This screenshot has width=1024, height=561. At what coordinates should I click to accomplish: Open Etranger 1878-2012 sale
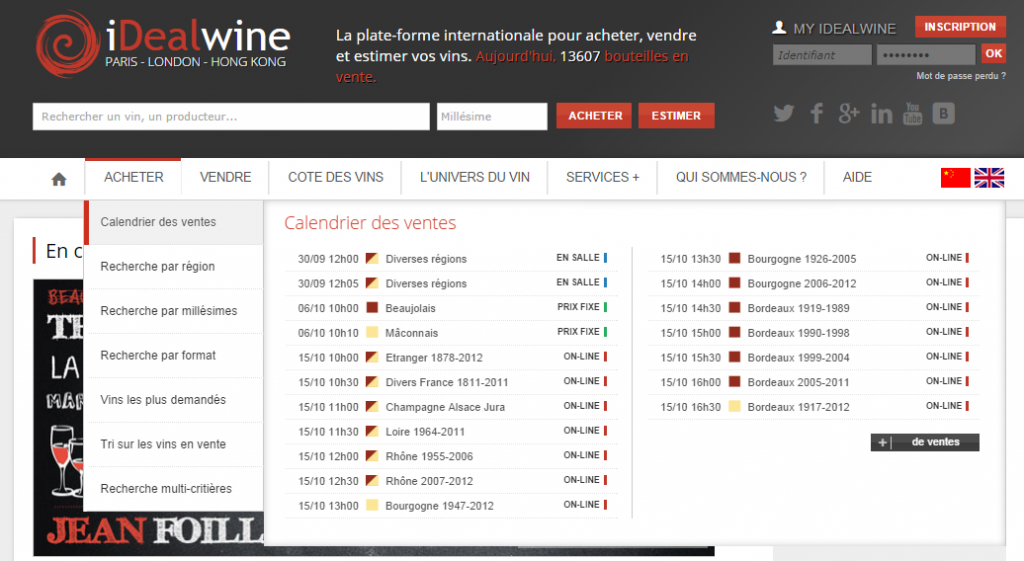point(452,357)
